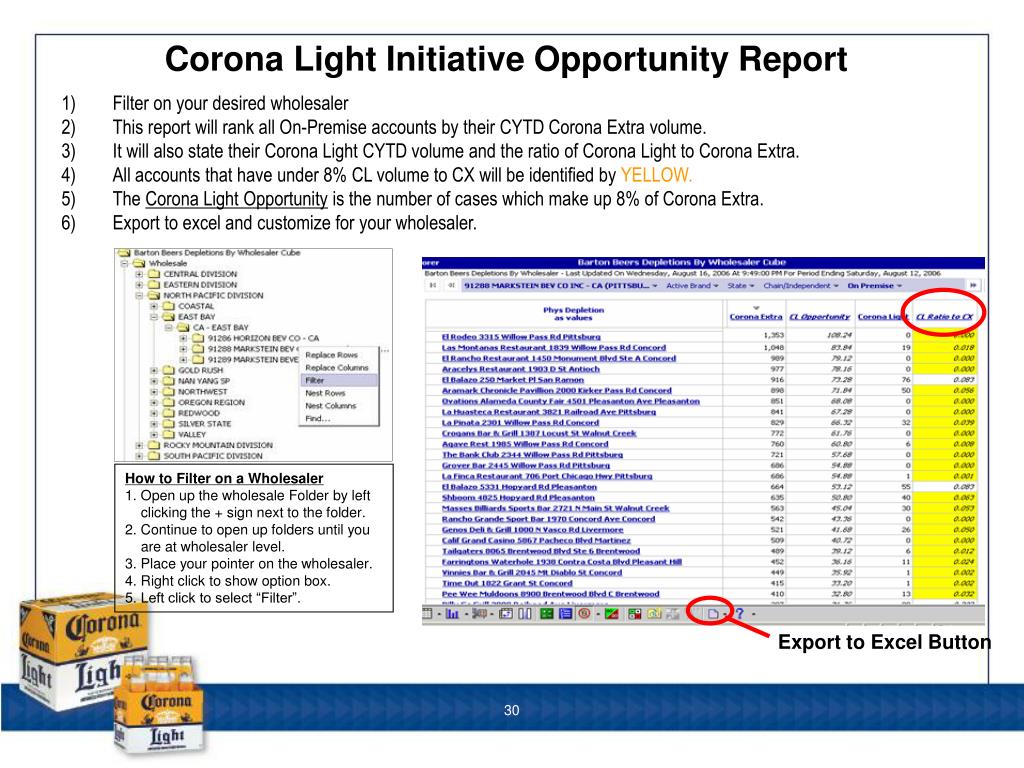Image resolution: width=1024 pixels, height=768 pixels.
Task: Expand the ROCKY MOUNTAIN DIVISION folder
Action: [139, 445]
